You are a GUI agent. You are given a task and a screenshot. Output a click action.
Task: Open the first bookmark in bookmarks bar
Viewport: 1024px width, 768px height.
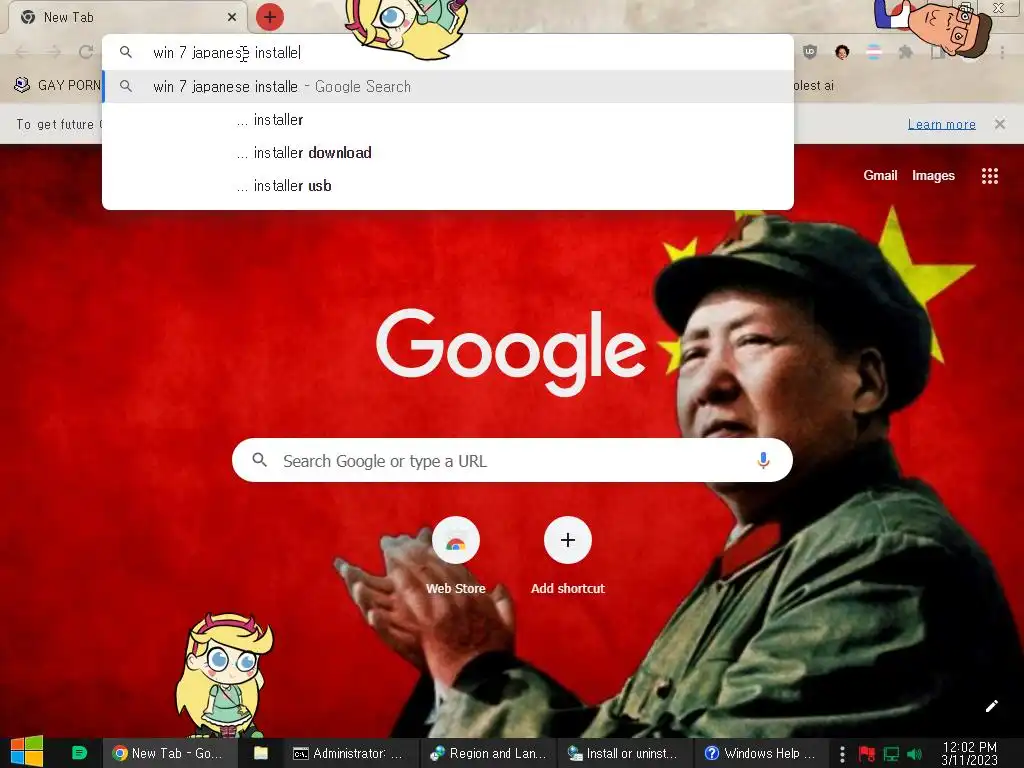[57, 86]
